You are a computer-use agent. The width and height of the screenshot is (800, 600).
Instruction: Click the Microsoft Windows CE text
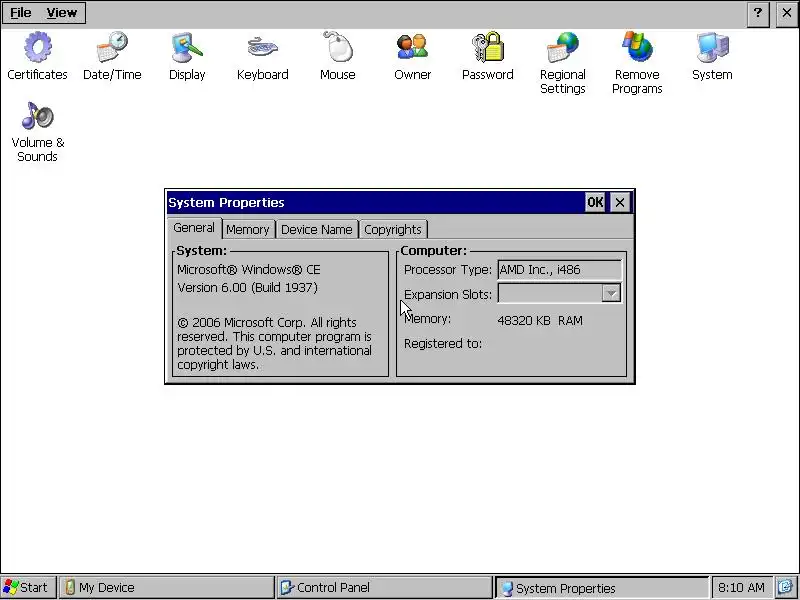(249, 269)
